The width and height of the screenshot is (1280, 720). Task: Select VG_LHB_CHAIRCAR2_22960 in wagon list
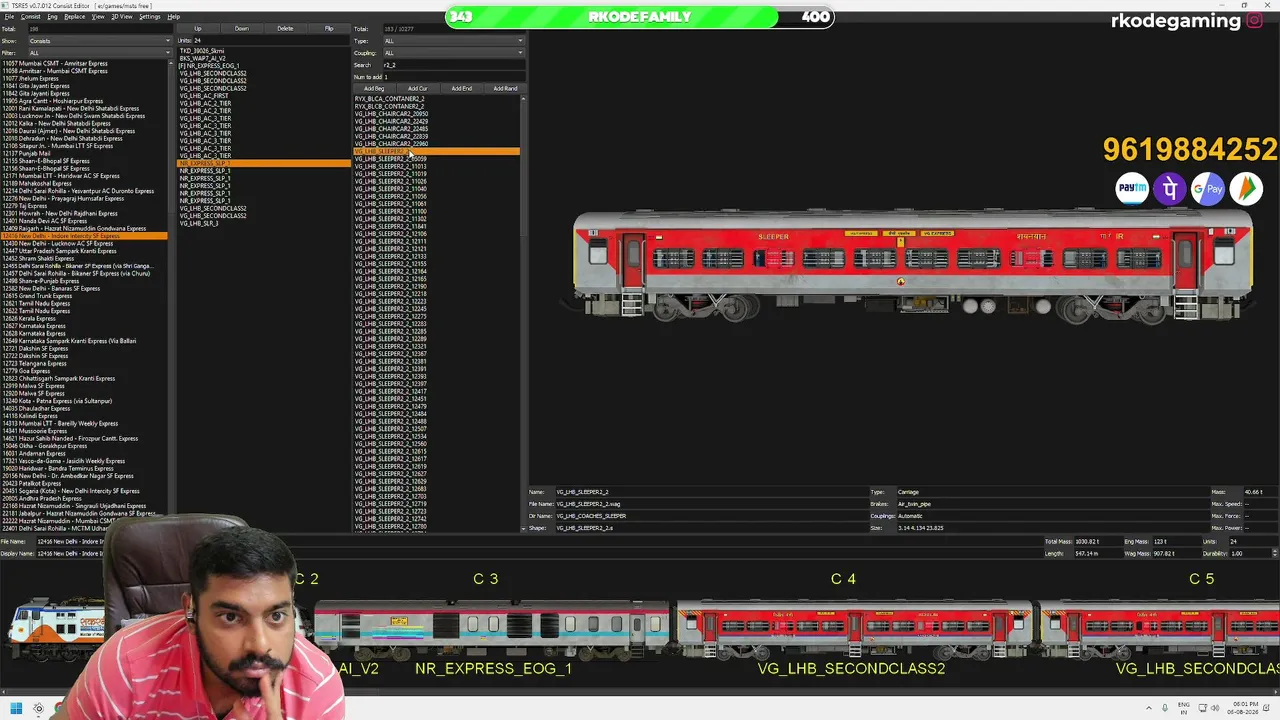coord(391,144)
